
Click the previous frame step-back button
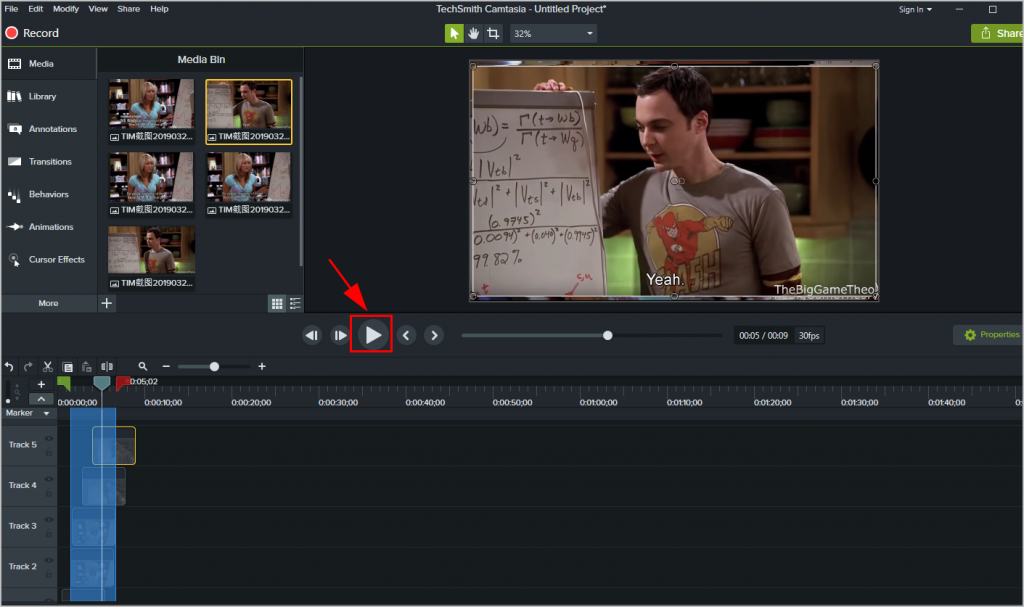pyautogui.click(x=312, y=335)
